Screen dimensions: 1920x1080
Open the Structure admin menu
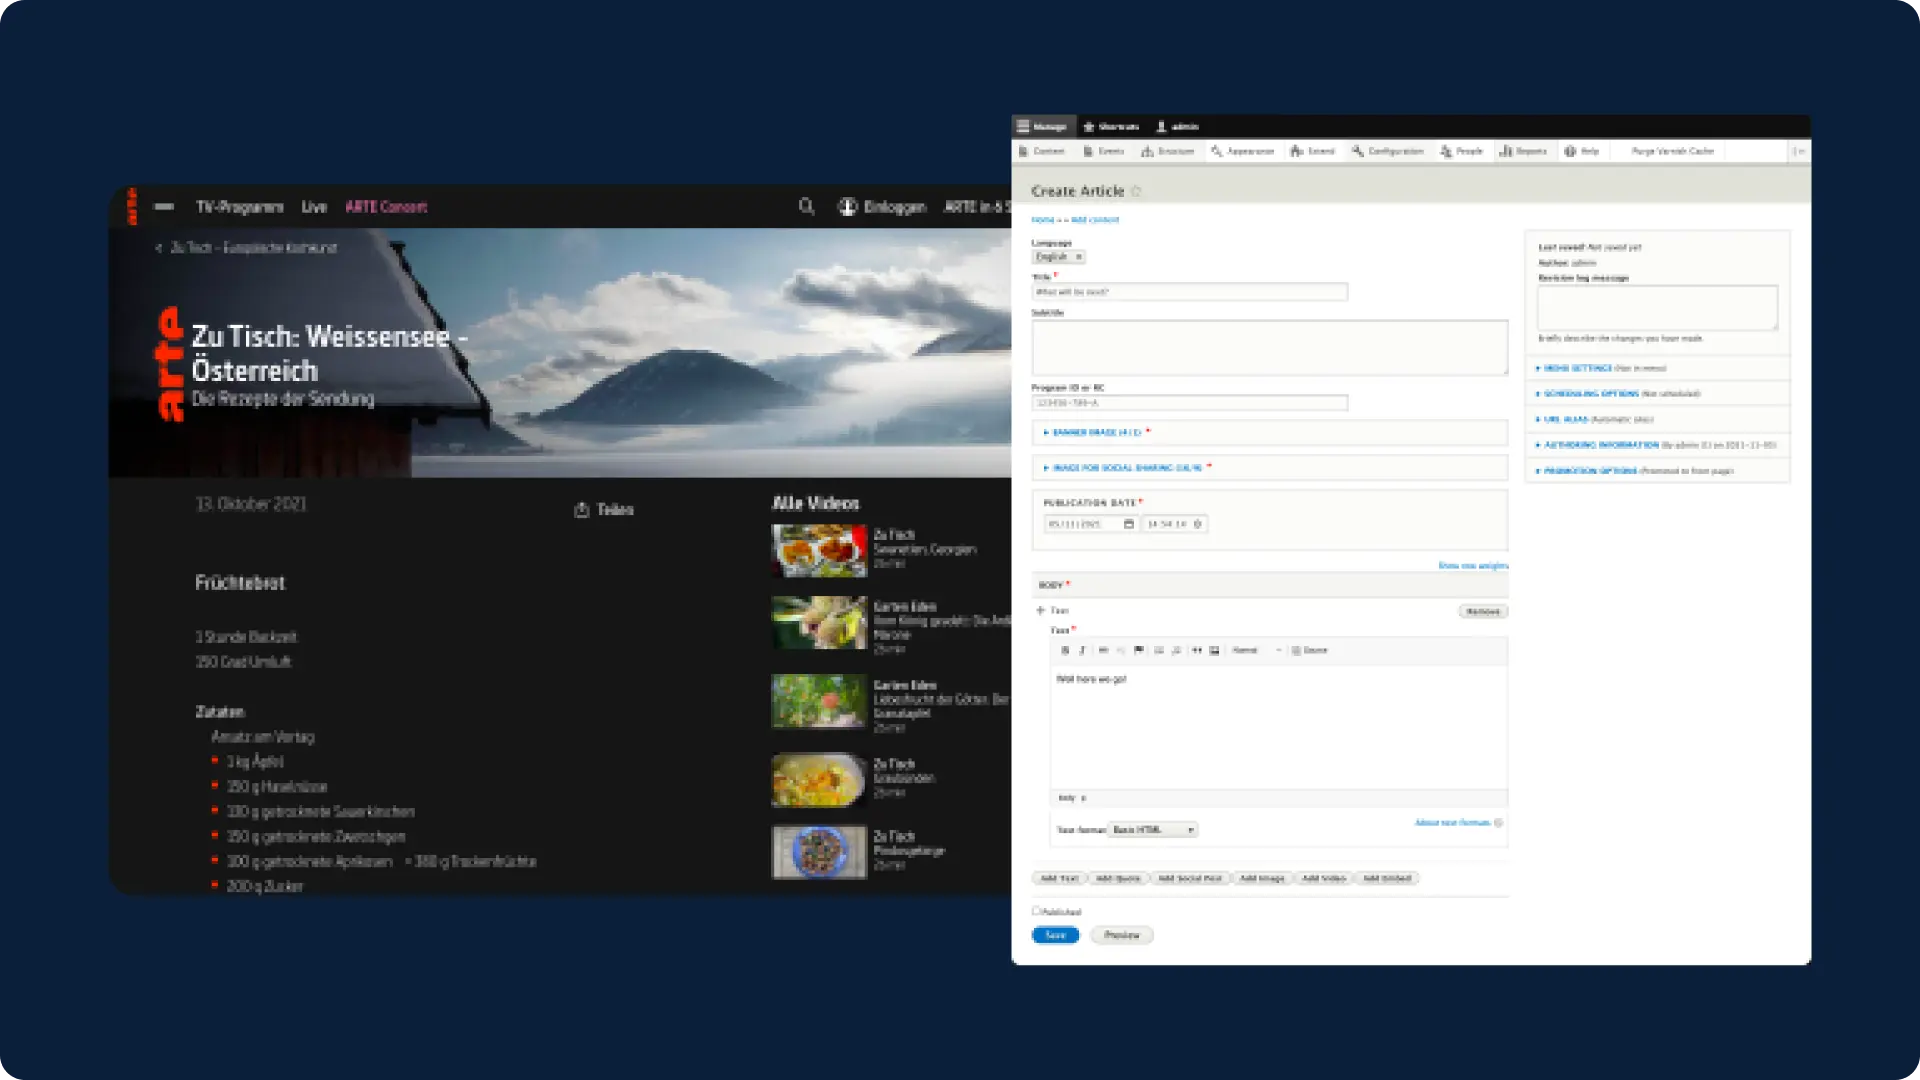pos(1168,151)
